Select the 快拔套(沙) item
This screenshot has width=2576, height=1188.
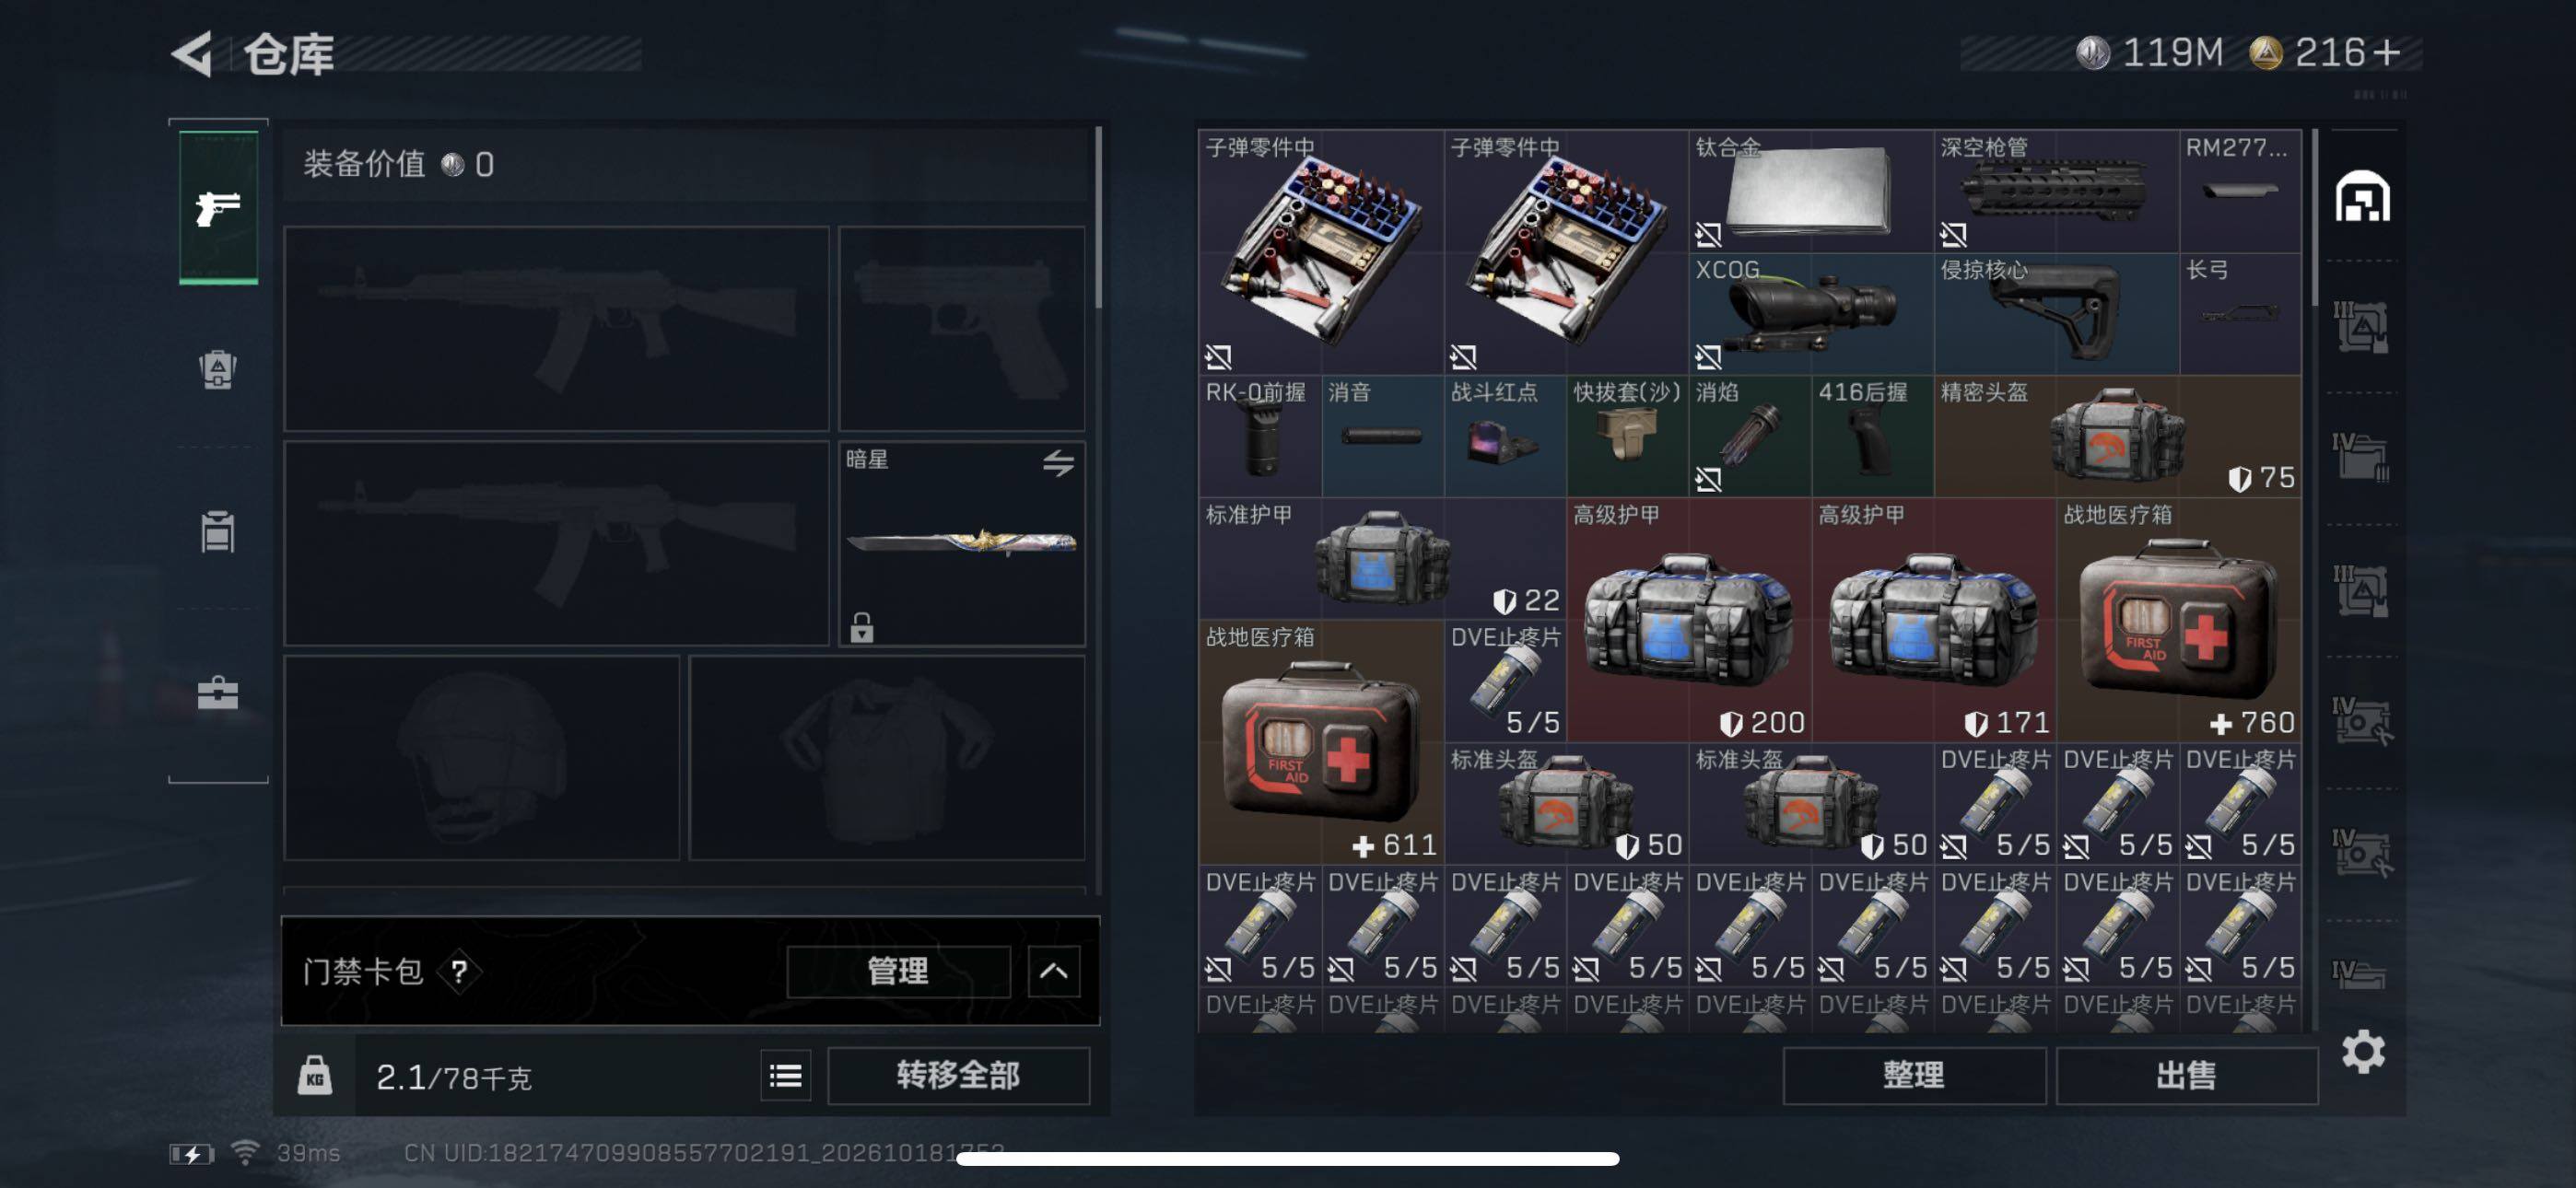pyautogui.click(x=1627, y=436)
